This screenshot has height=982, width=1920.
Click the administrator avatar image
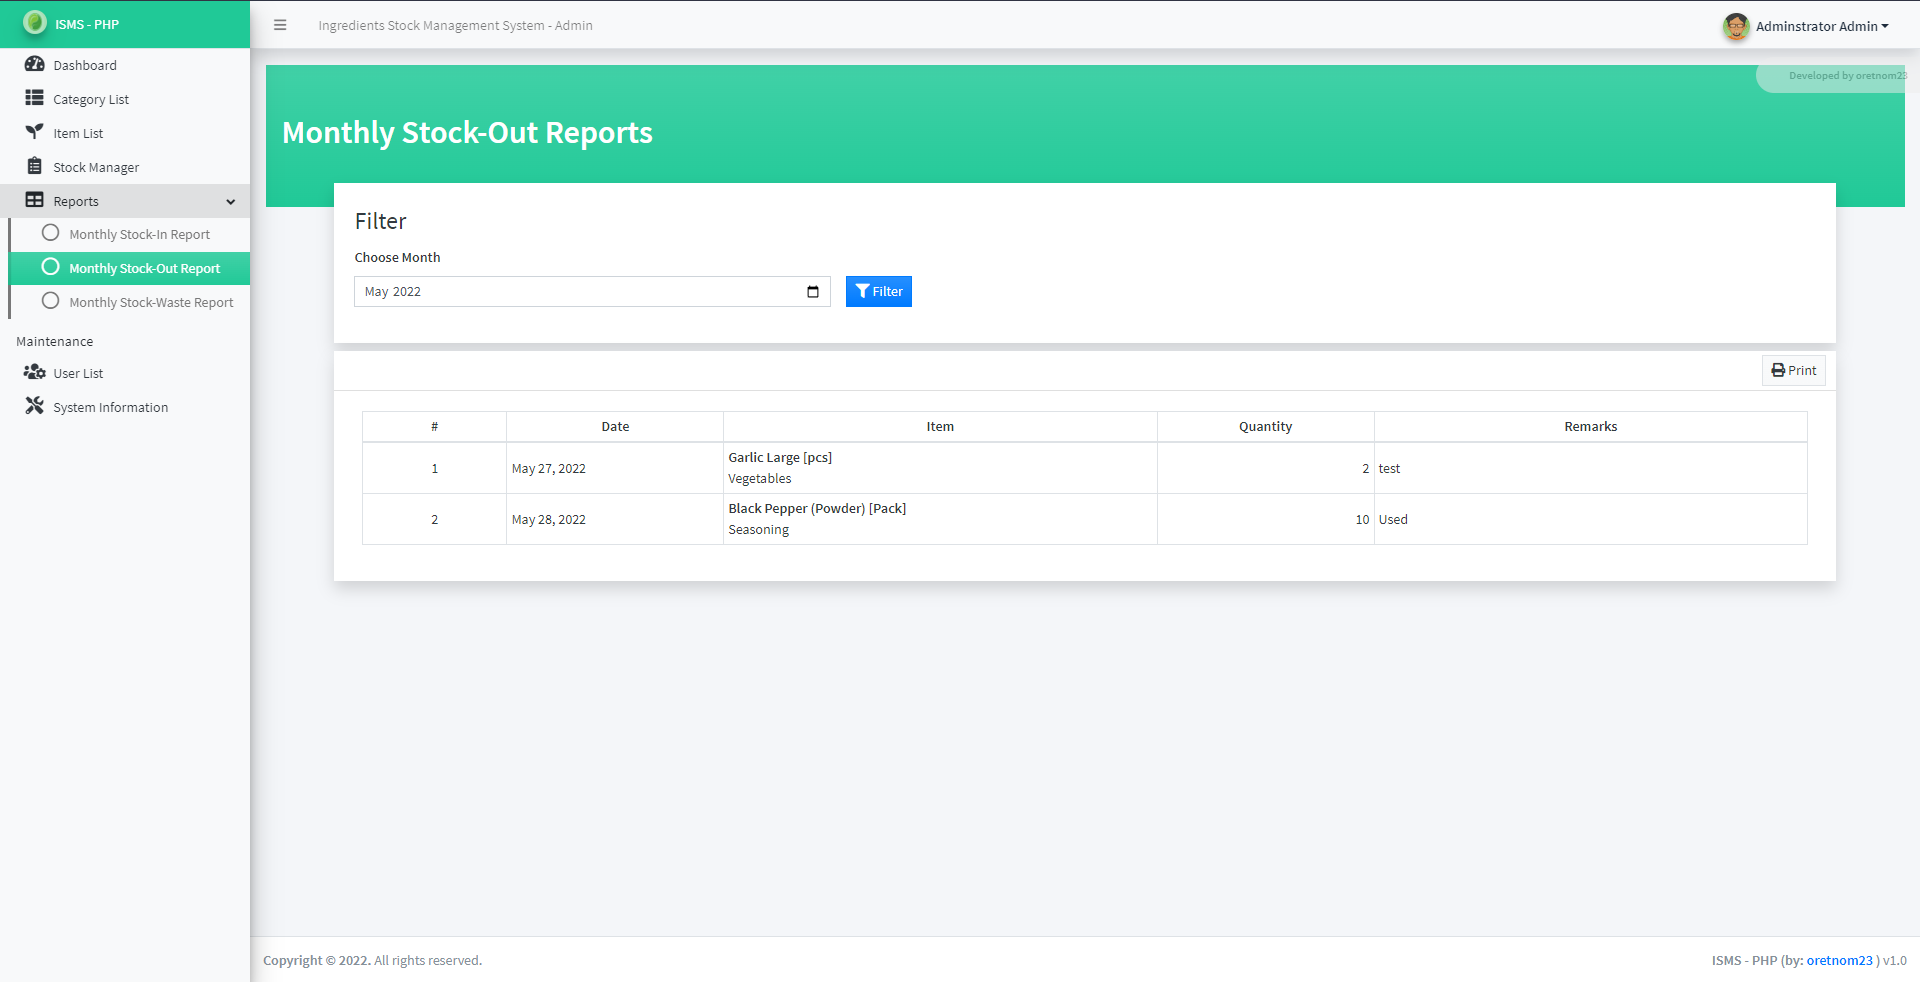[x=1736, y=26]
